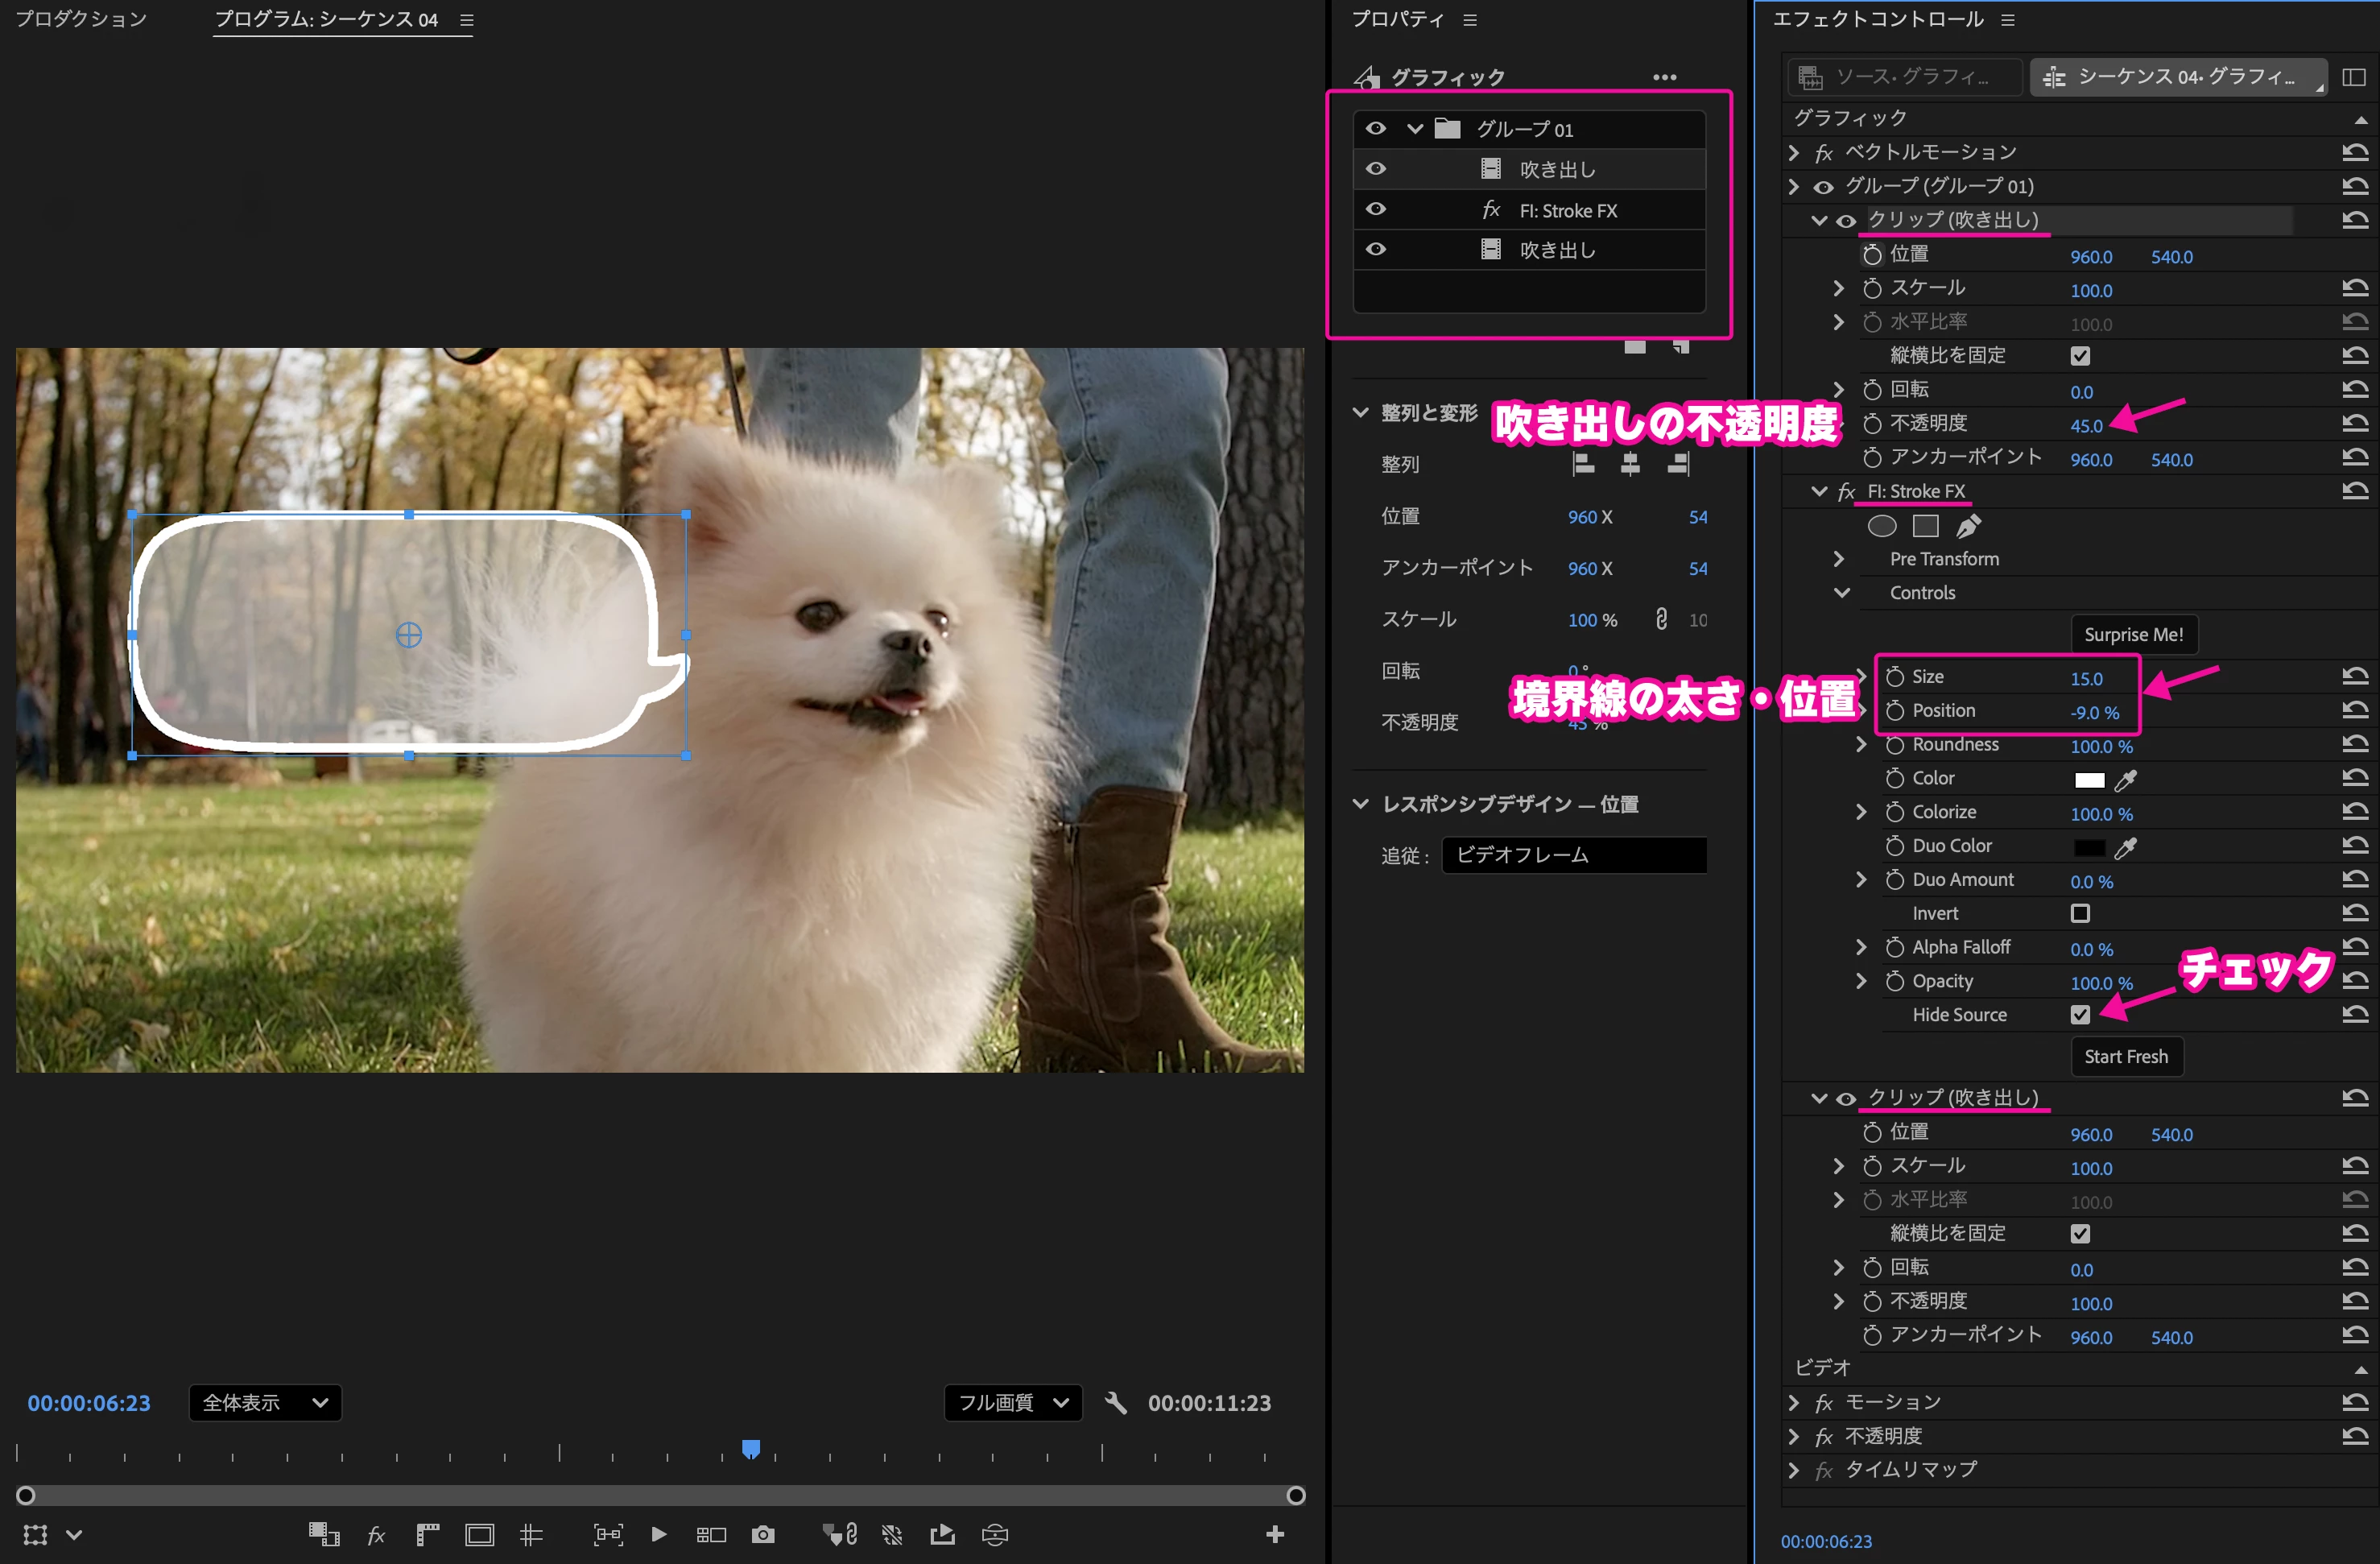Expand the ベクトルモーション effect

click(x=1793, y=152)
